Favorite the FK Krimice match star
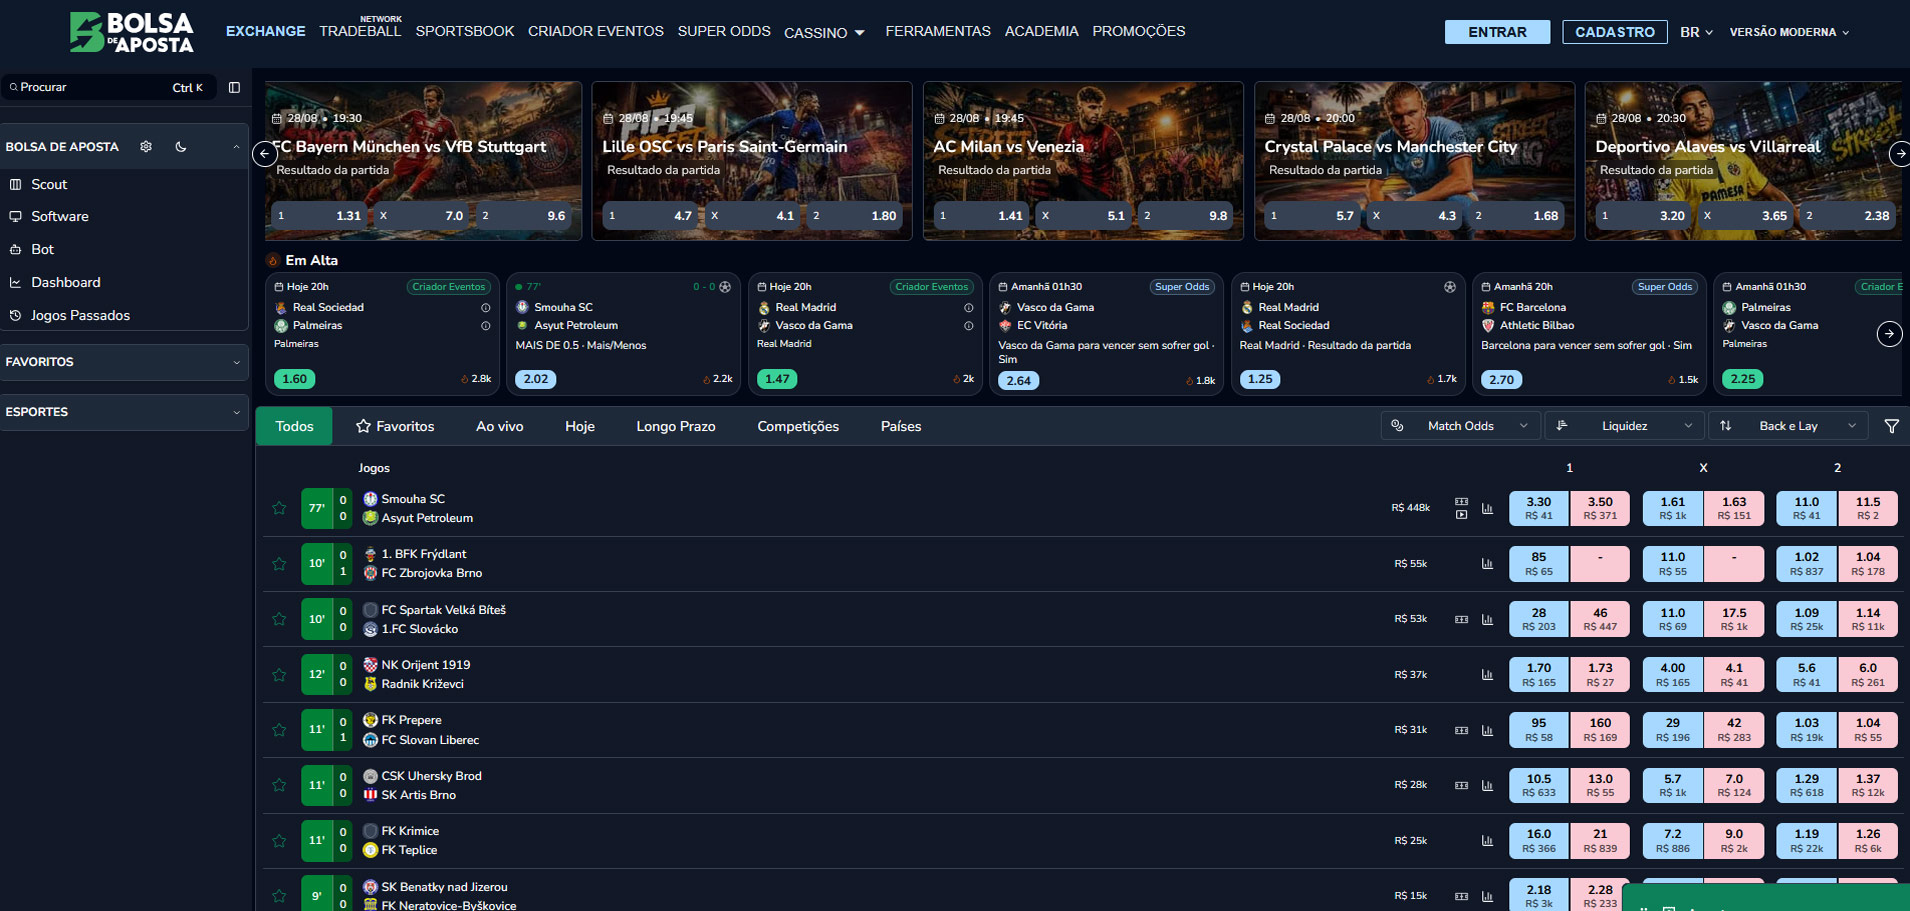Image resolution: width=1910 pixels, height=911 pixels. (x=279, y=841)
